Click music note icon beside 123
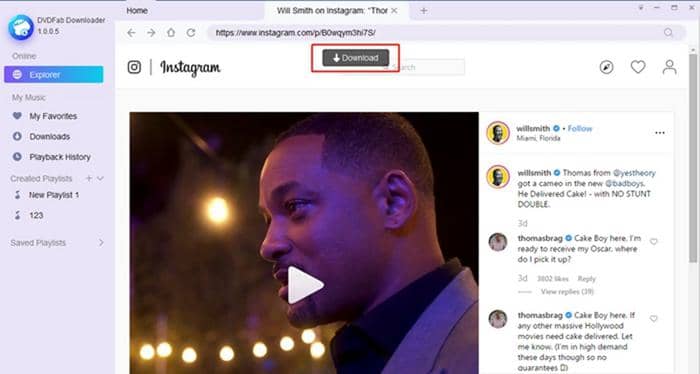Screen dimensions: 700x374 click(17, 216)
